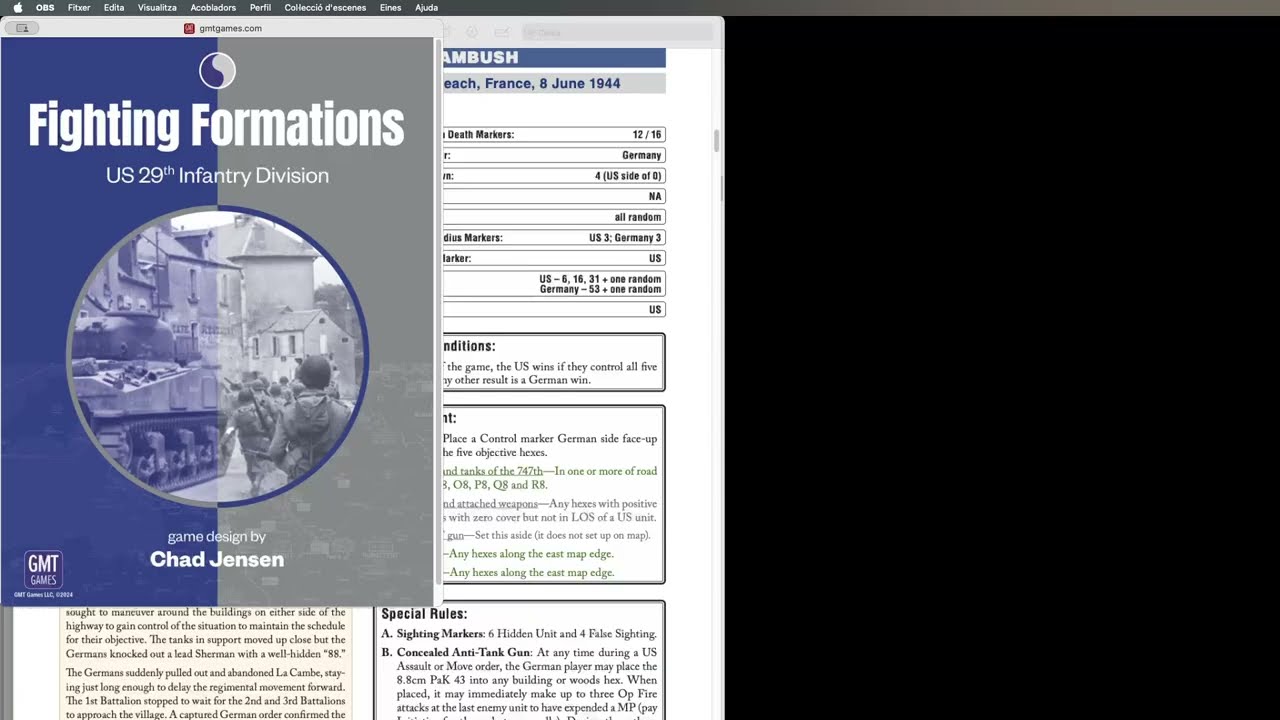Click the NA value cell
This screenshot has height=720, width=1280.
655,197
